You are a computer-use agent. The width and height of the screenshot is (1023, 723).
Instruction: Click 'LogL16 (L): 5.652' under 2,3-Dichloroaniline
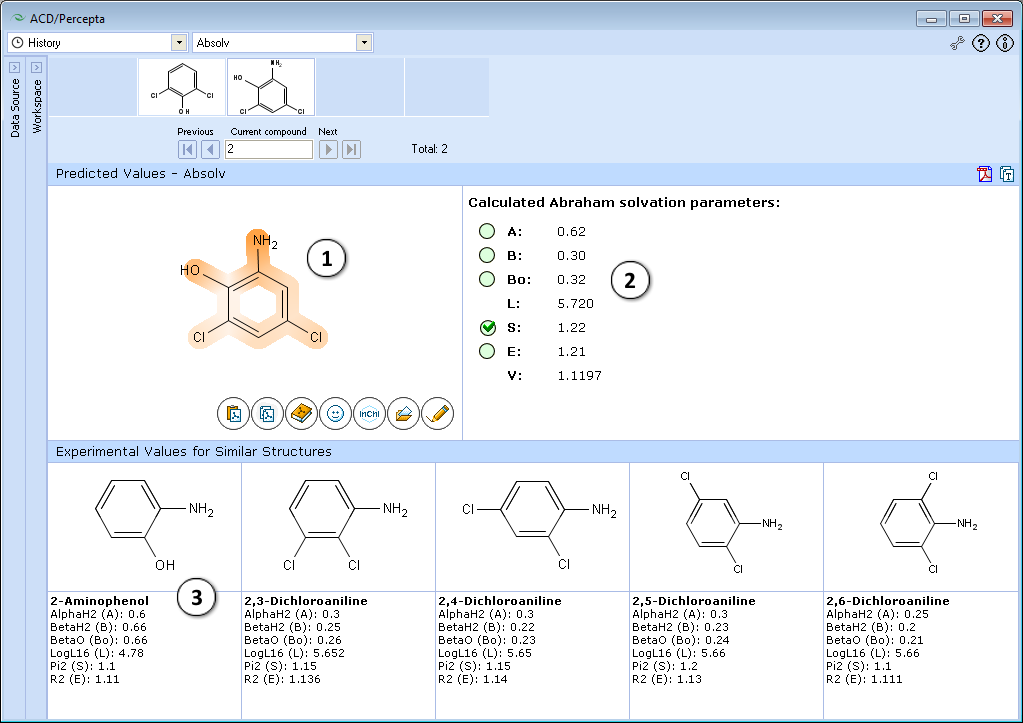pos(294,653)
